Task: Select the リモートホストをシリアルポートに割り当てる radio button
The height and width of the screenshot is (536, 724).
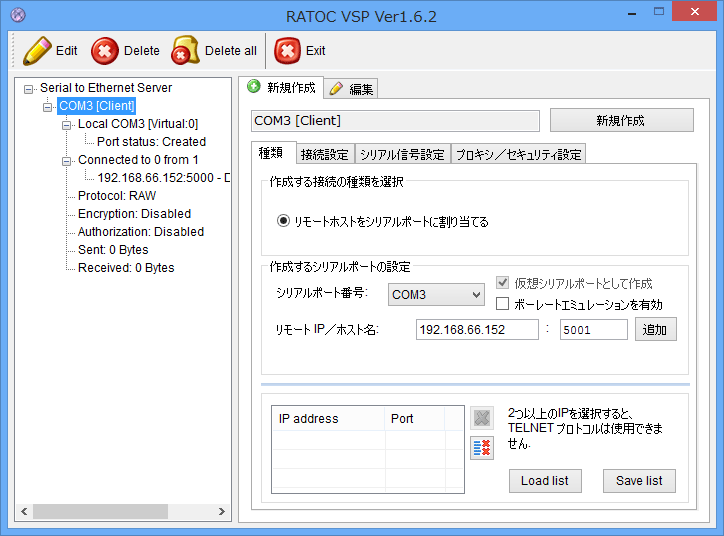Action: tap(283, 221)
